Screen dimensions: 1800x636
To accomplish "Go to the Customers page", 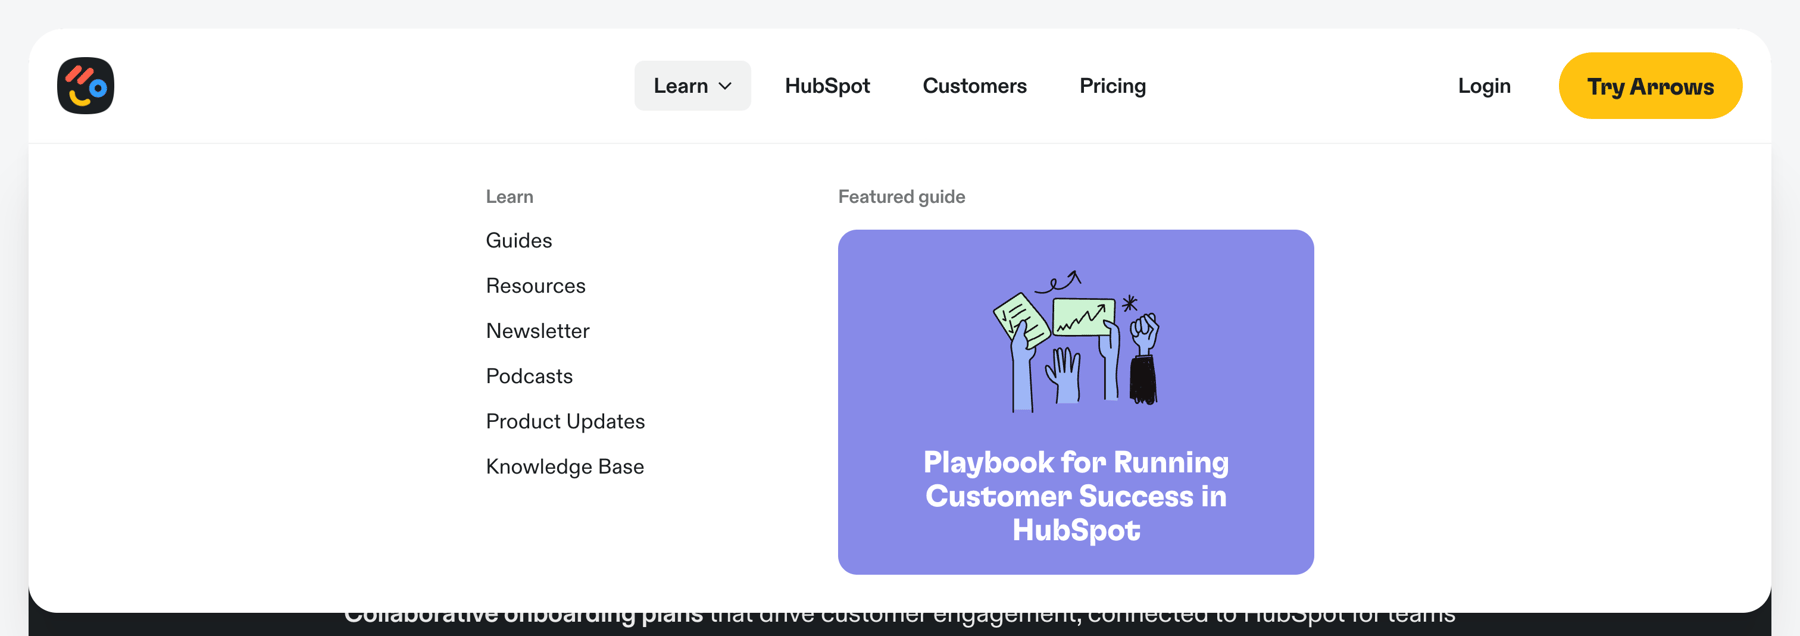I will coord(974,86).
